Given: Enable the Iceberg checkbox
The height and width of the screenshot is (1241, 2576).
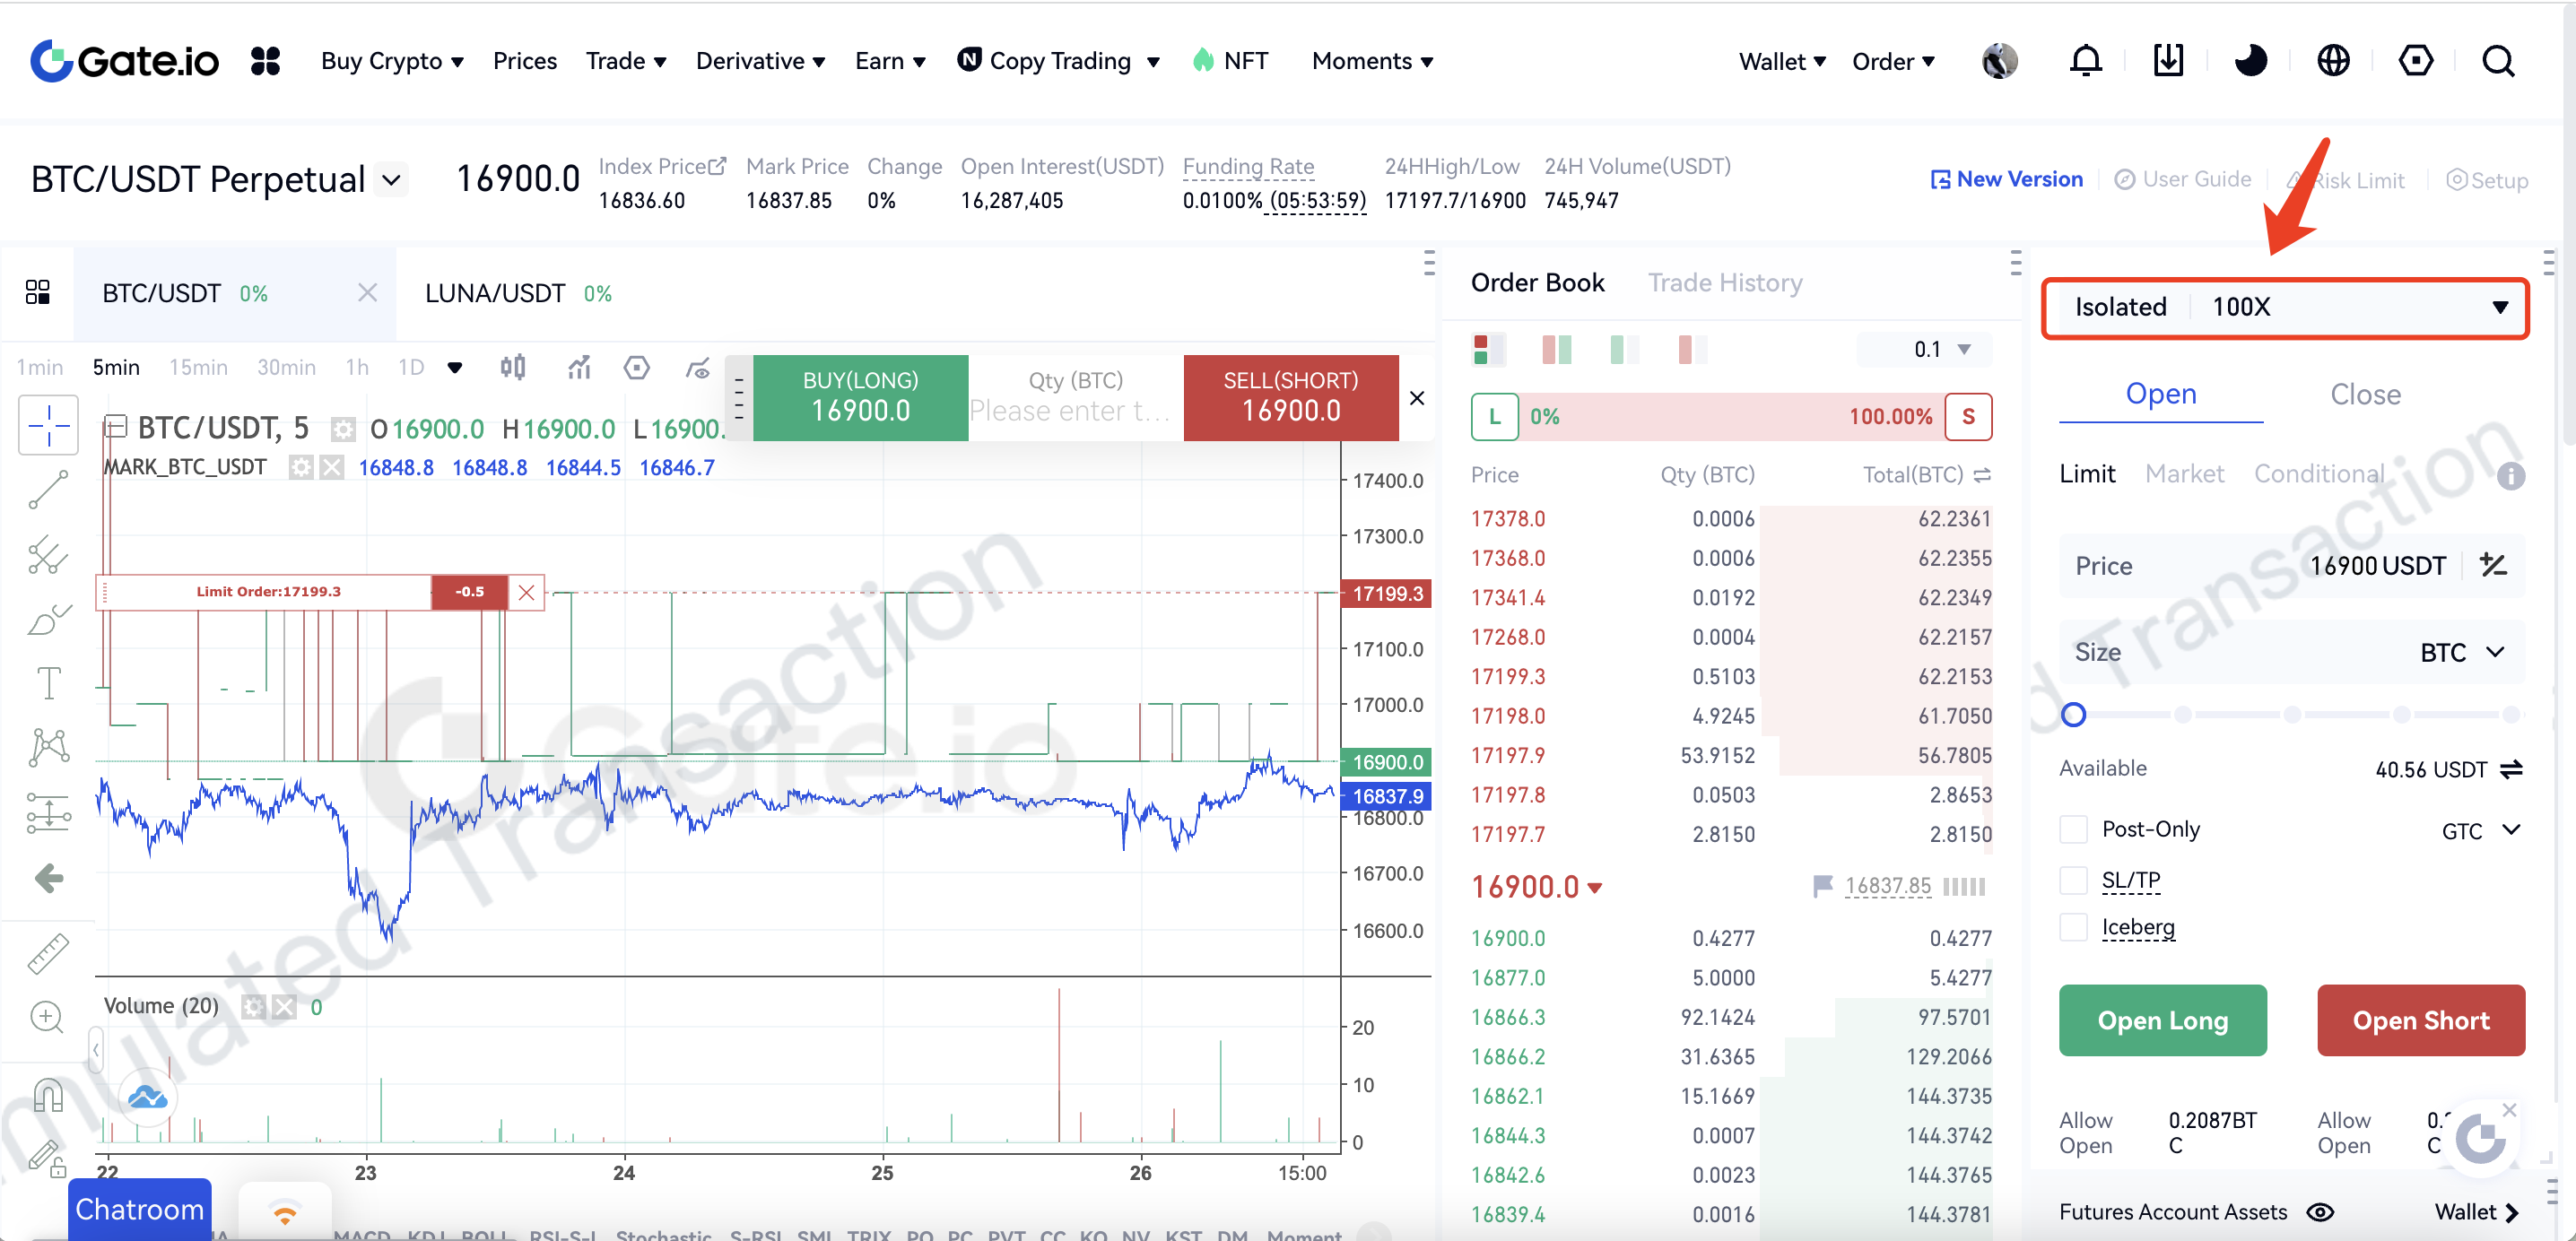Looking at the screenshot, I should coord(2073,927).
